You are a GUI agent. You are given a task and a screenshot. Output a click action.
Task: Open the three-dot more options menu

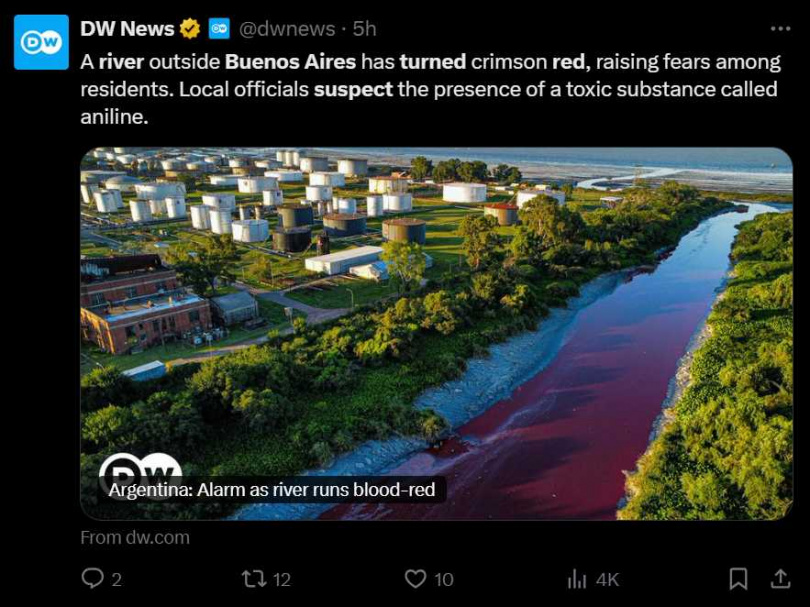click(780, 29)
